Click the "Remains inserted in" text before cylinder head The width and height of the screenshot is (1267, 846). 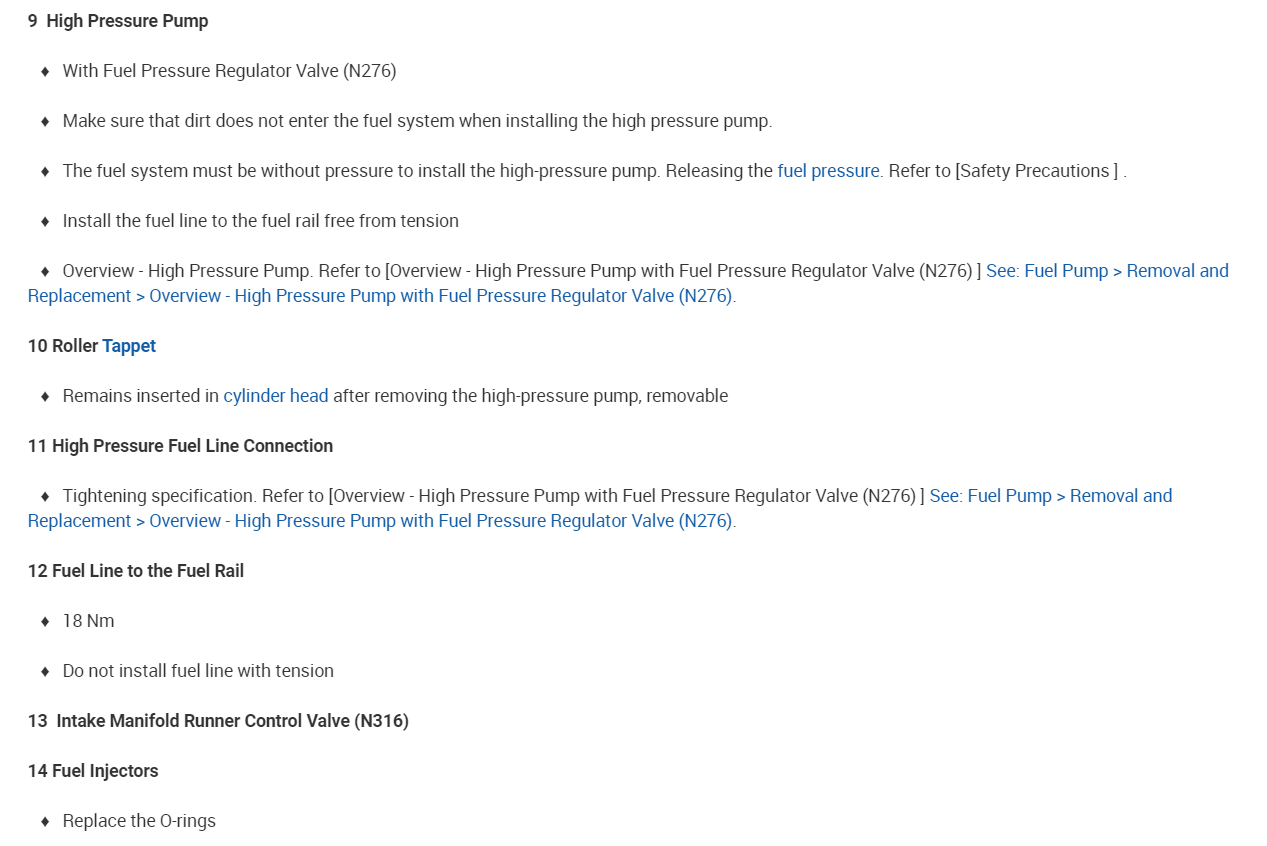click(141, 396)
